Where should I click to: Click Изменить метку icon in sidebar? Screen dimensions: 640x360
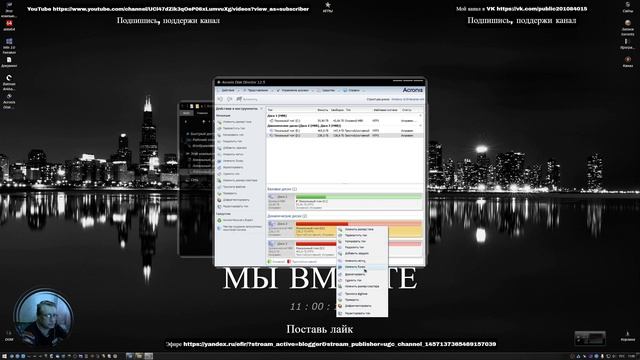[219, 154]
